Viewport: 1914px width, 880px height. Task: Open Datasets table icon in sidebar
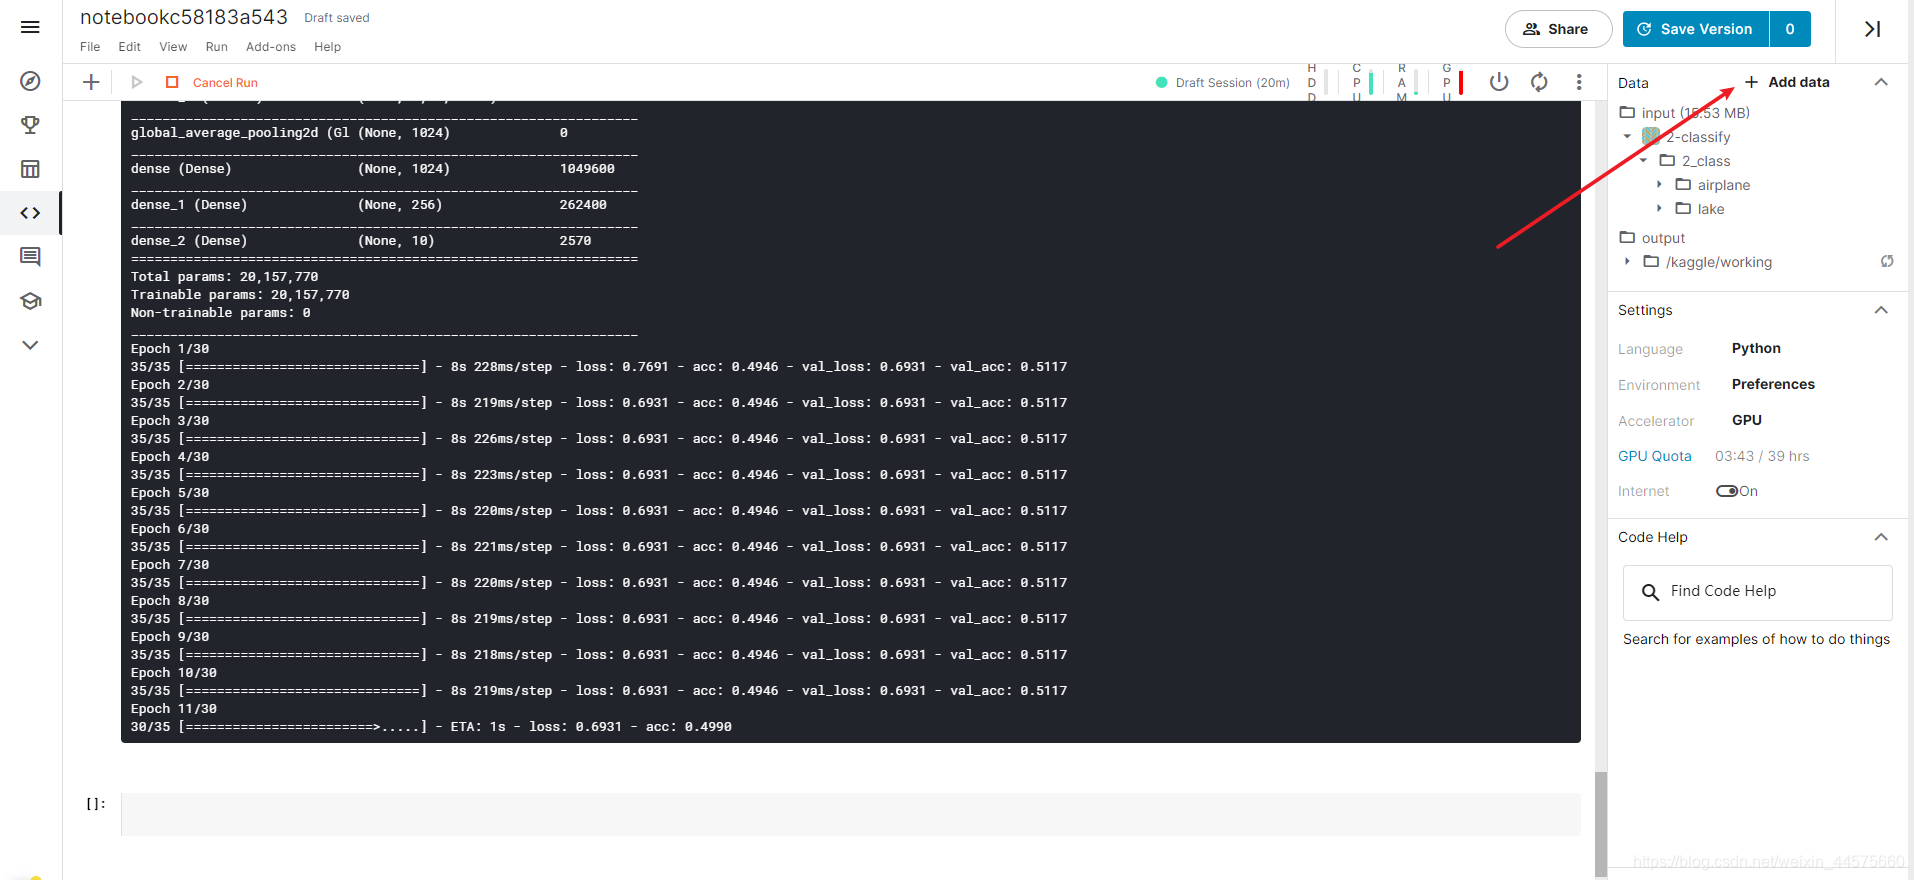(x=30, y=169)
